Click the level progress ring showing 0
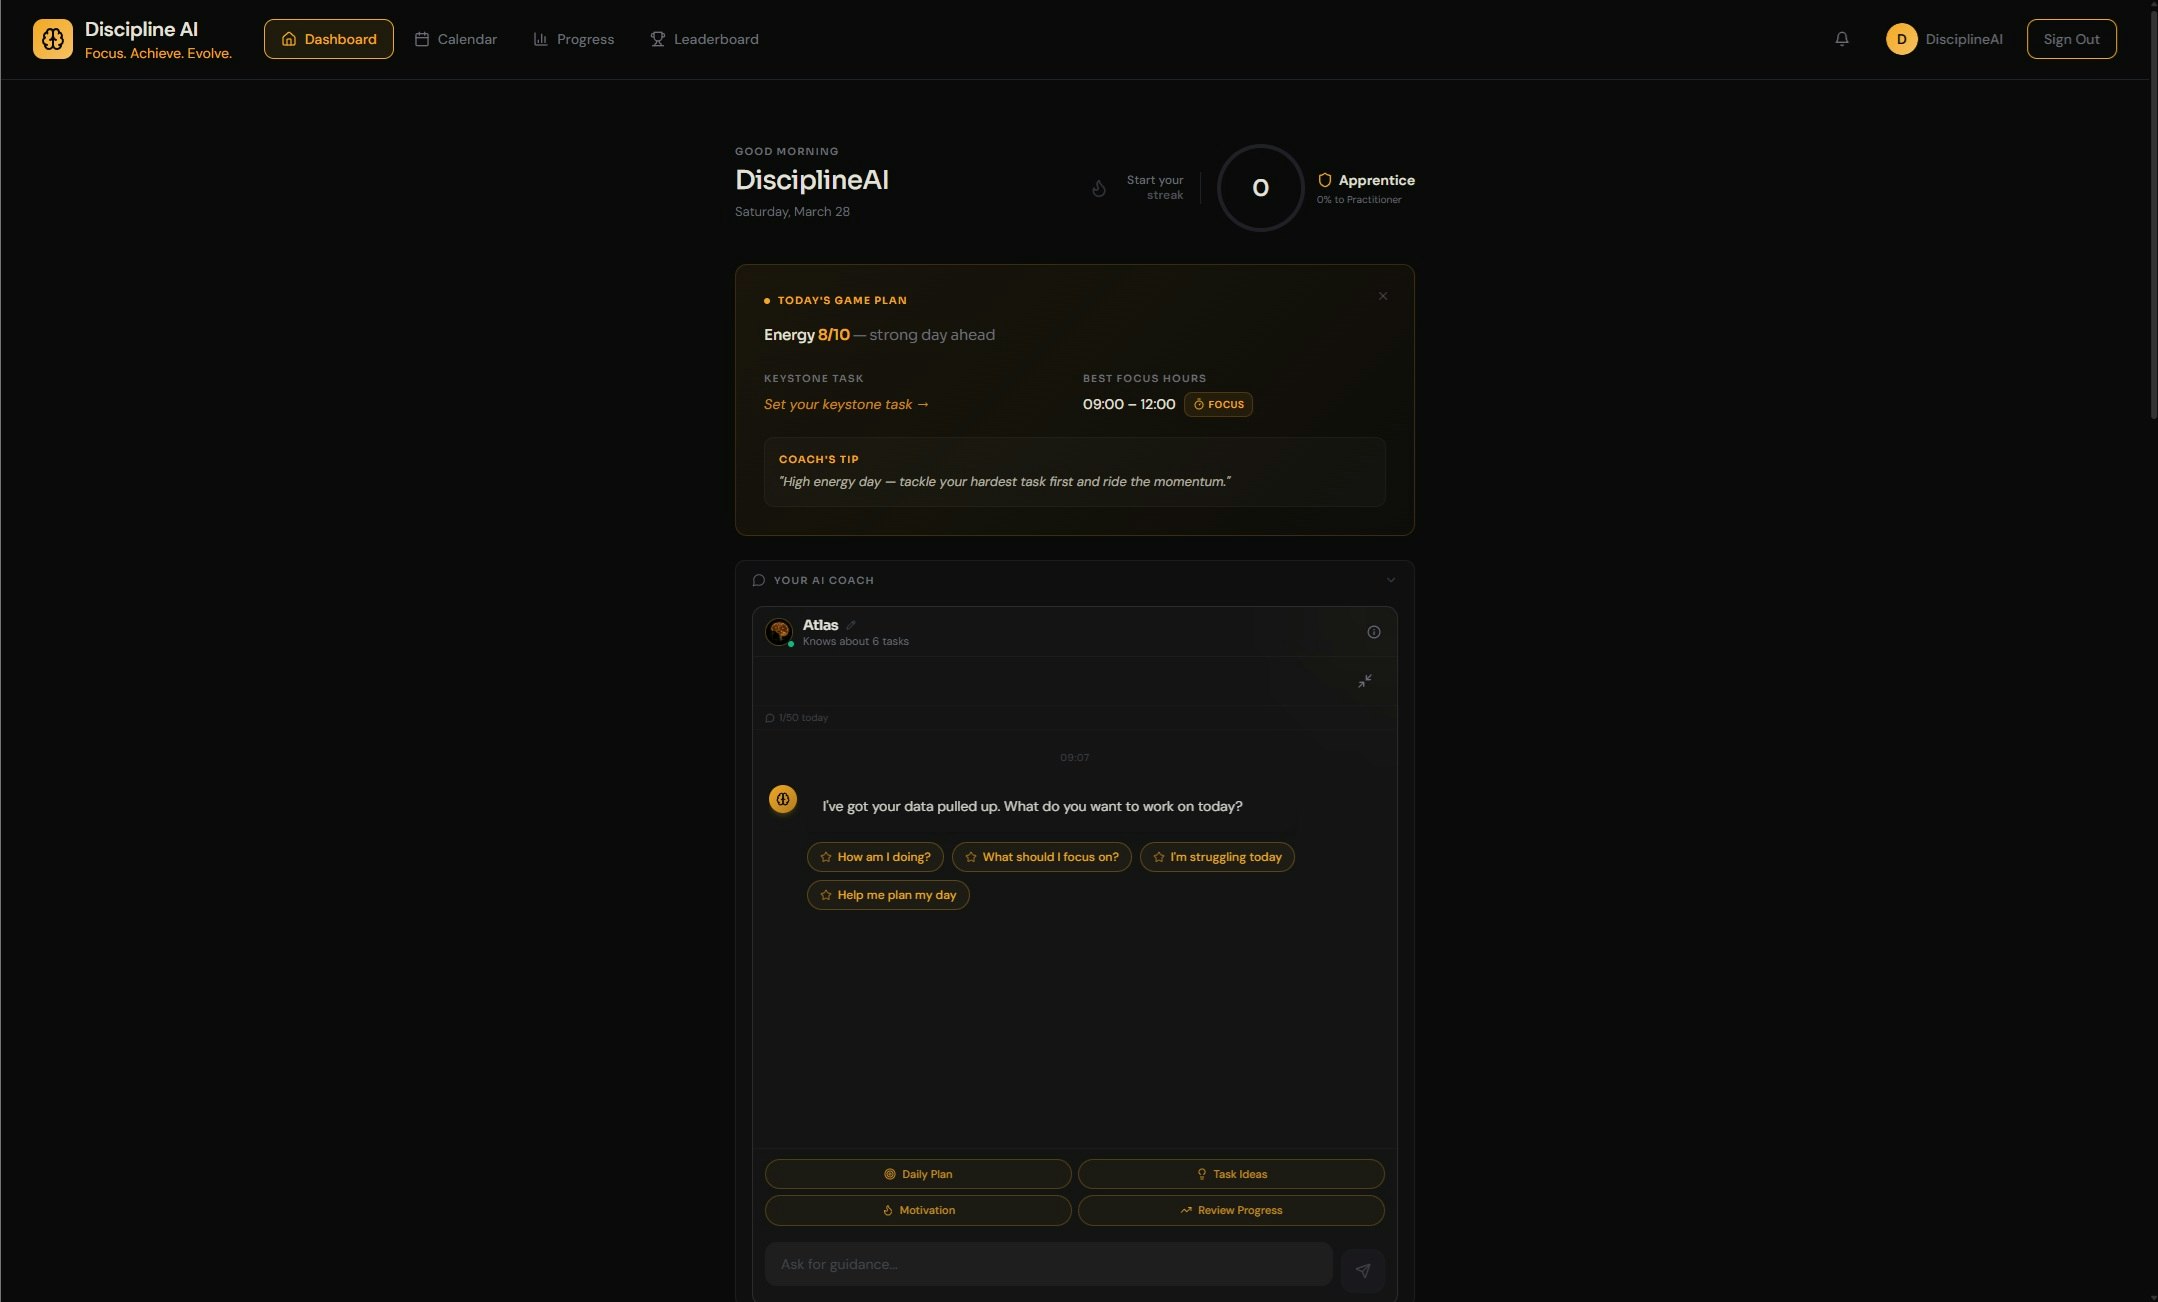2158x1302 pixels. [1260, 188]
